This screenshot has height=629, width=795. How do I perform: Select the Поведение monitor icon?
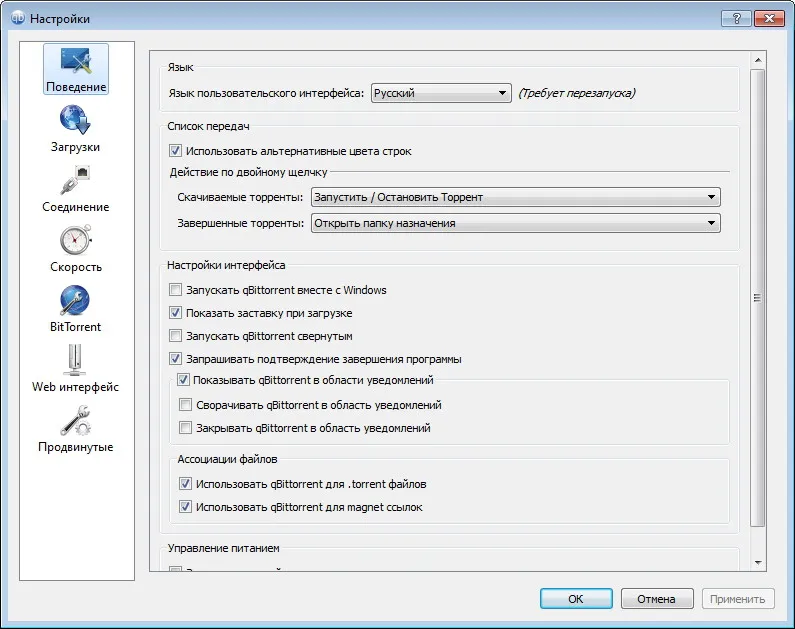(75, 61)
